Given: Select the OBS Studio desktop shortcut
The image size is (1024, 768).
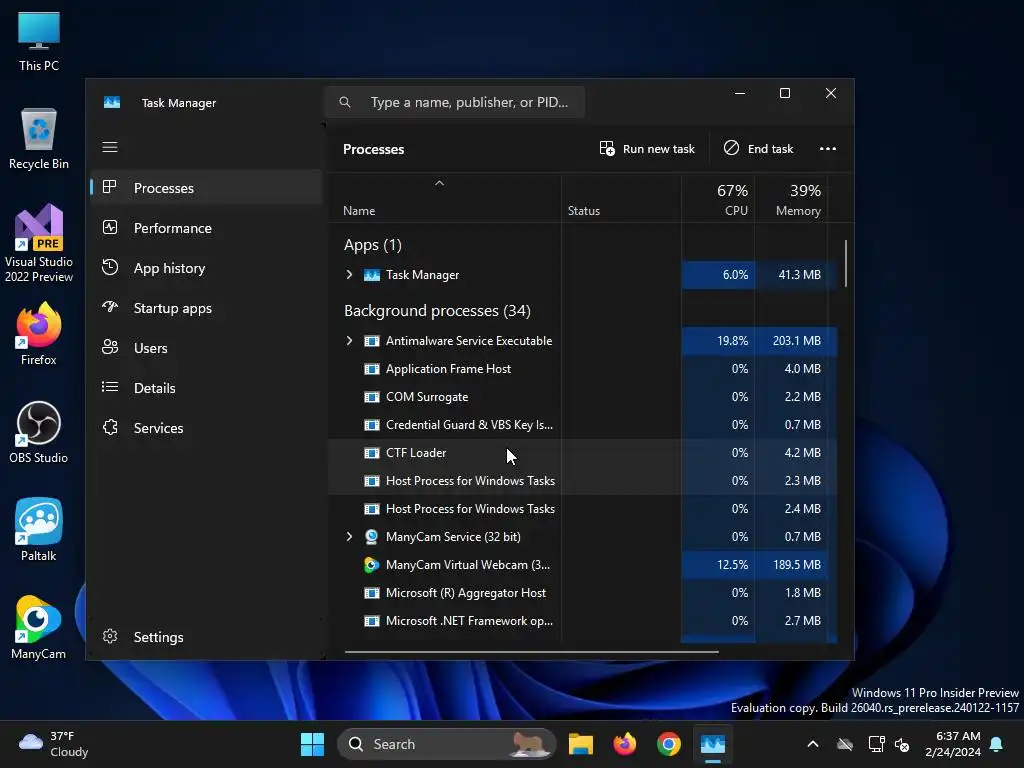Looking at the screenshot, I should [39, 432].
